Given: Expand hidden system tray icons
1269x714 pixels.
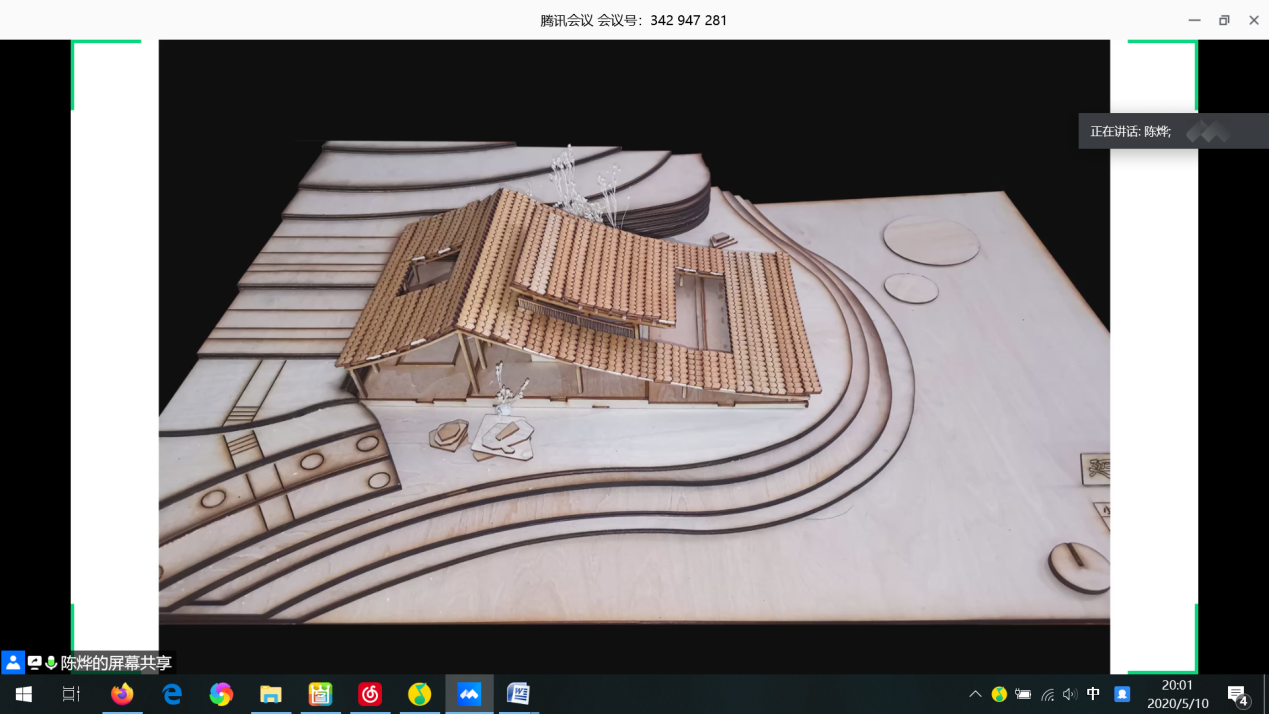Looking at the screenshot, I should pyautogui.click(x=975, y=694).
